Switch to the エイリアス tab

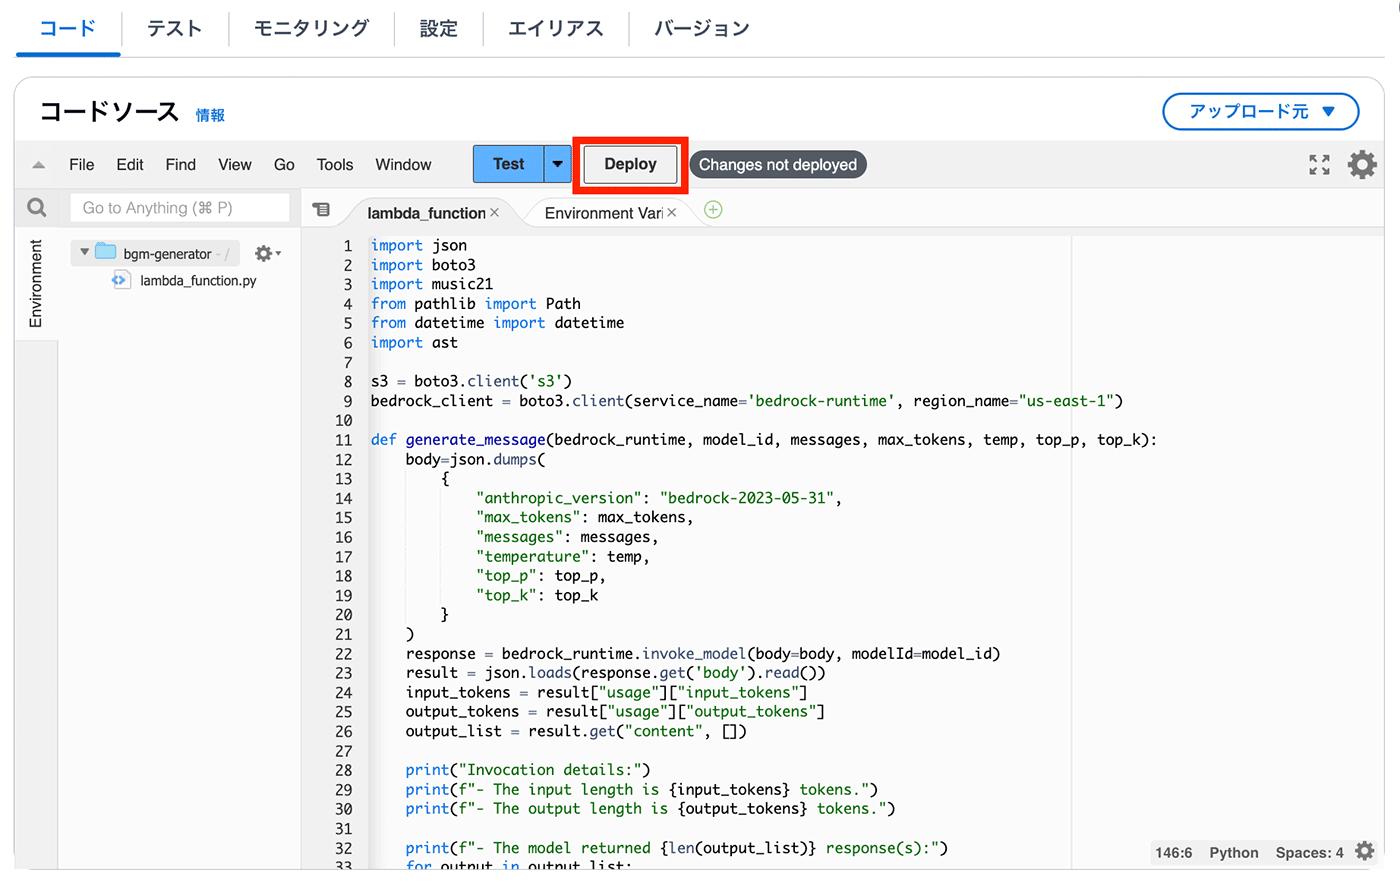[x=556, y=28]
